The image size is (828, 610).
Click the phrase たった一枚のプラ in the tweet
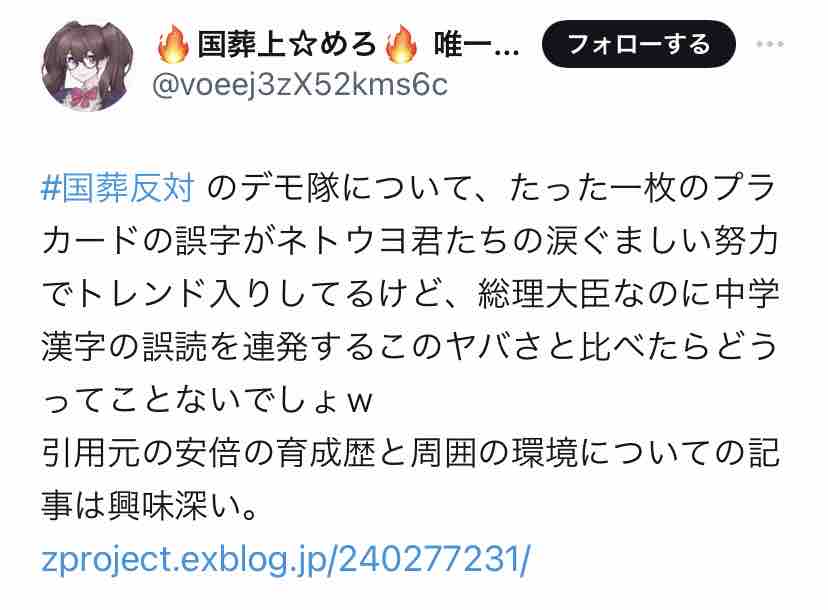coord(643,187)
